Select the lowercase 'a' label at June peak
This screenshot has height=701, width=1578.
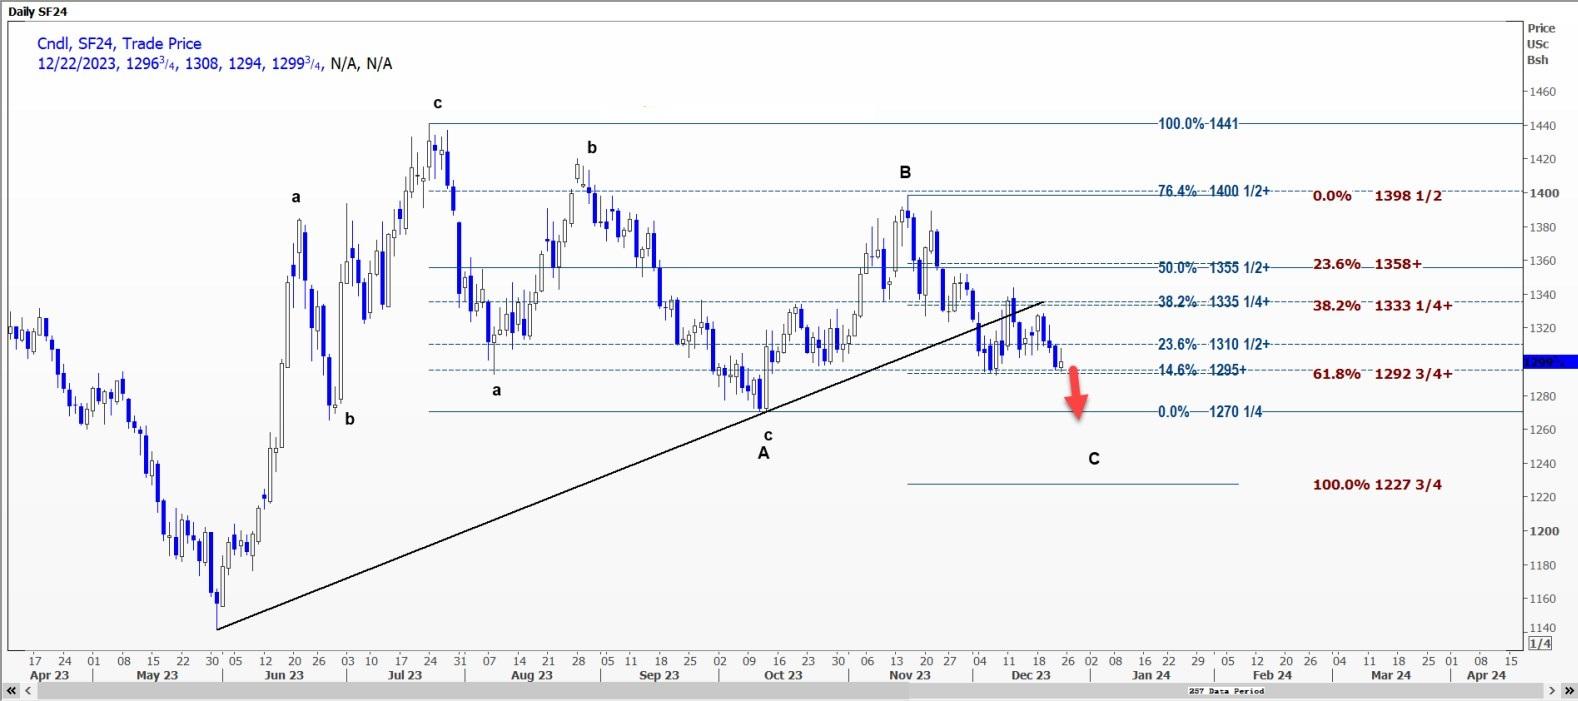pyautogui.click(x=296, y=198)
